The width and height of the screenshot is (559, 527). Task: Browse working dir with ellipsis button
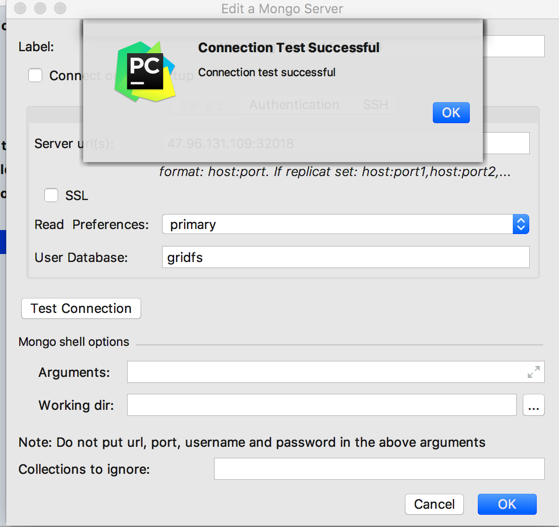coord(533,405)
